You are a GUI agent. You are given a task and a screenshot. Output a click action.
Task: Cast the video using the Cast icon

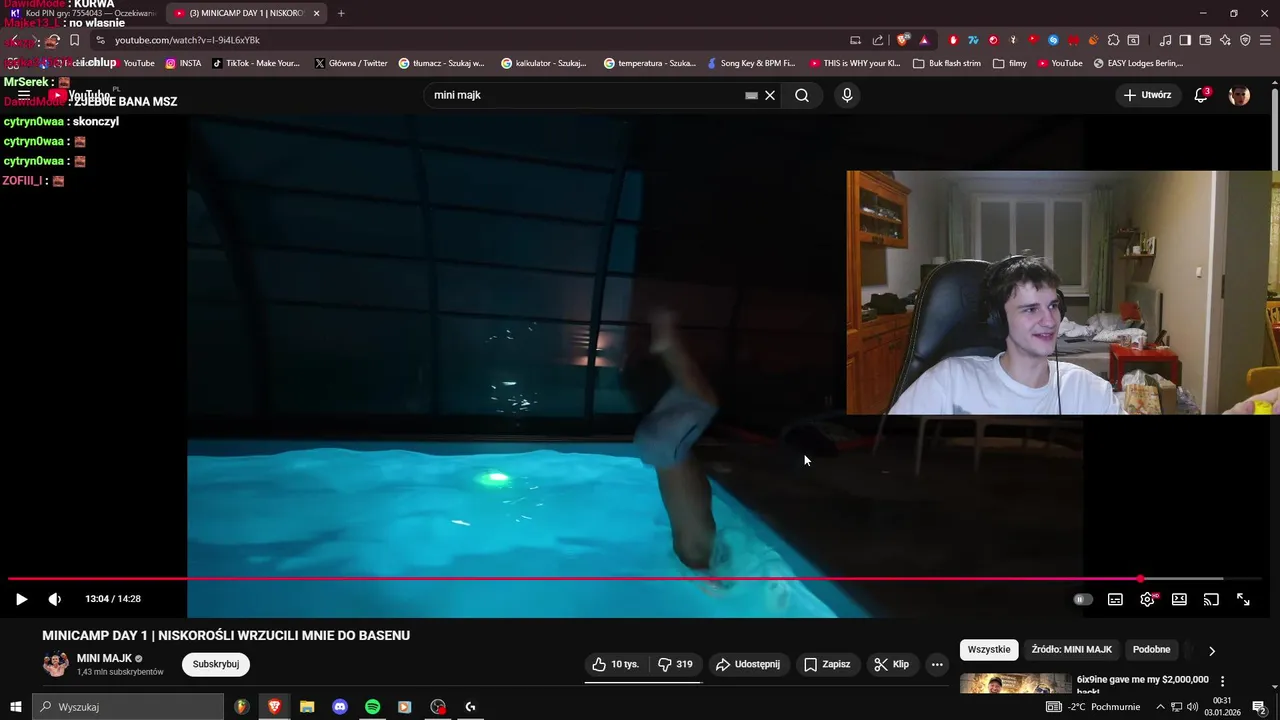[x=1211, y=599]
